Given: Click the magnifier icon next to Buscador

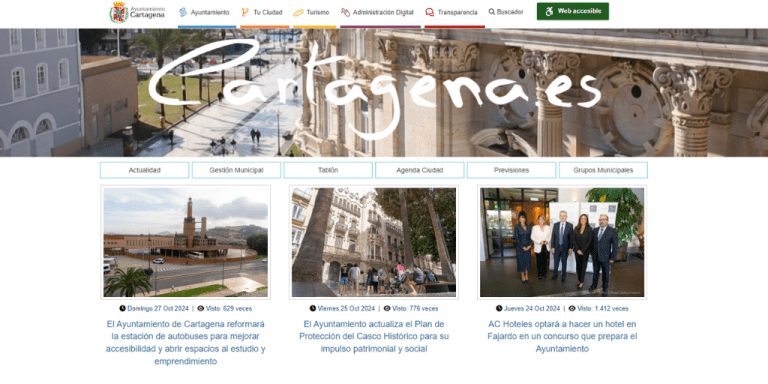Looking at the screenshot, I should 492,12.
